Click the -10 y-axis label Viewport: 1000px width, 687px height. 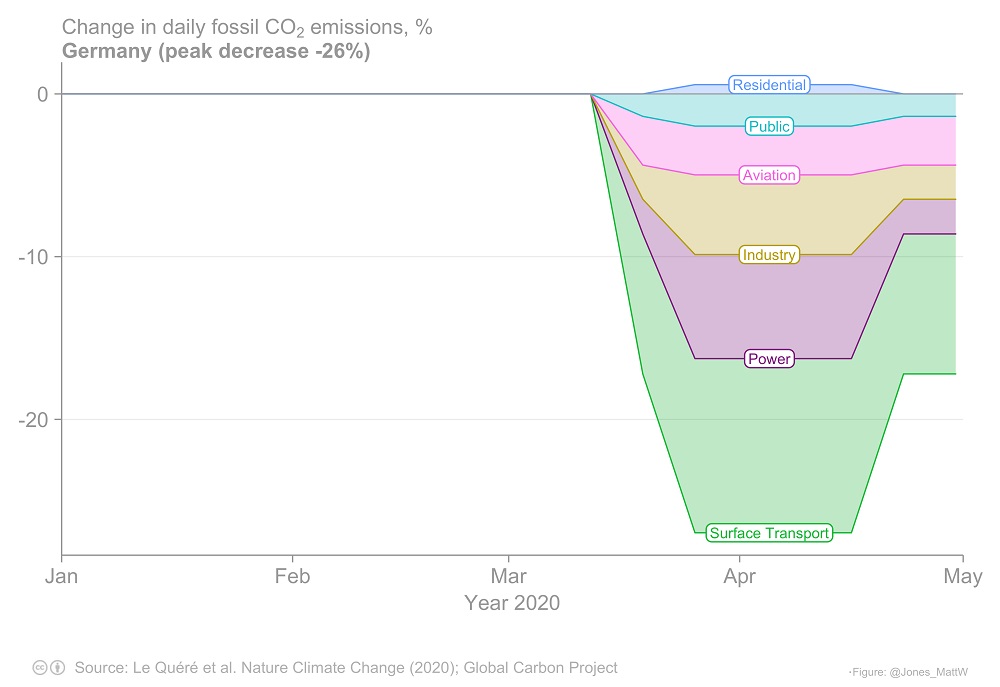coord(33,257)
